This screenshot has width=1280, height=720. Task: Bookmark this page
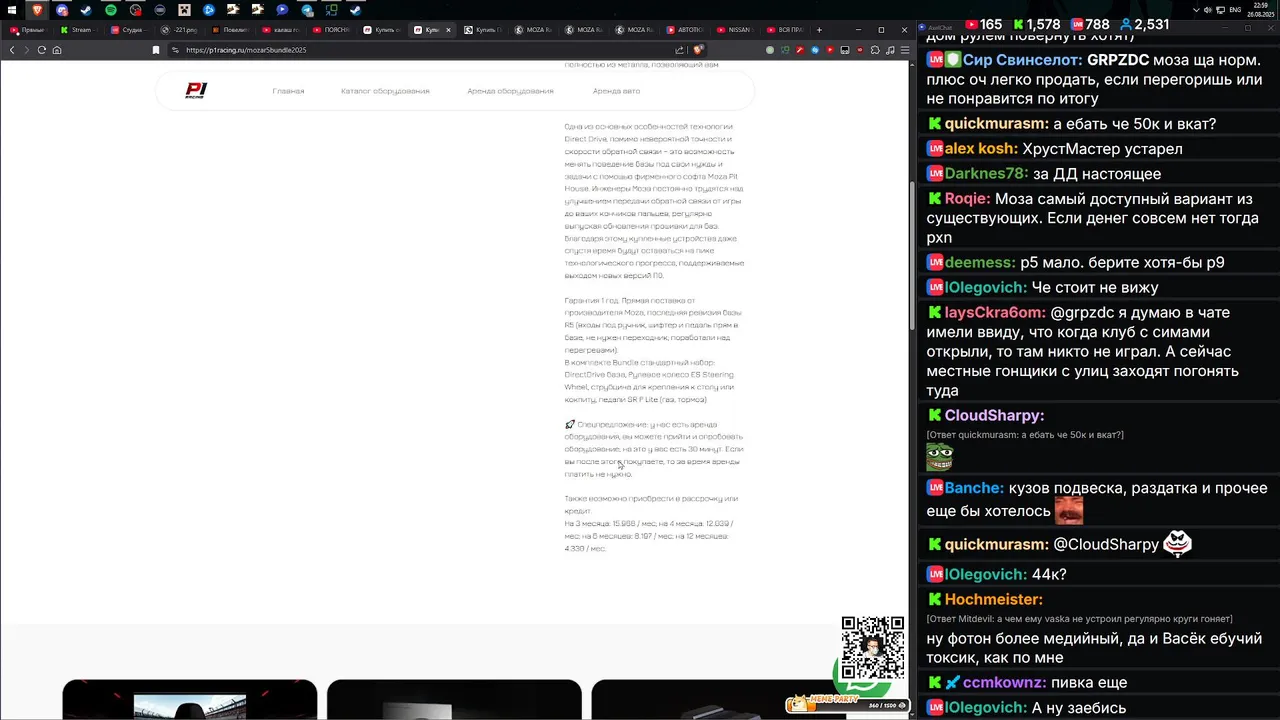(x=156, y=50)
